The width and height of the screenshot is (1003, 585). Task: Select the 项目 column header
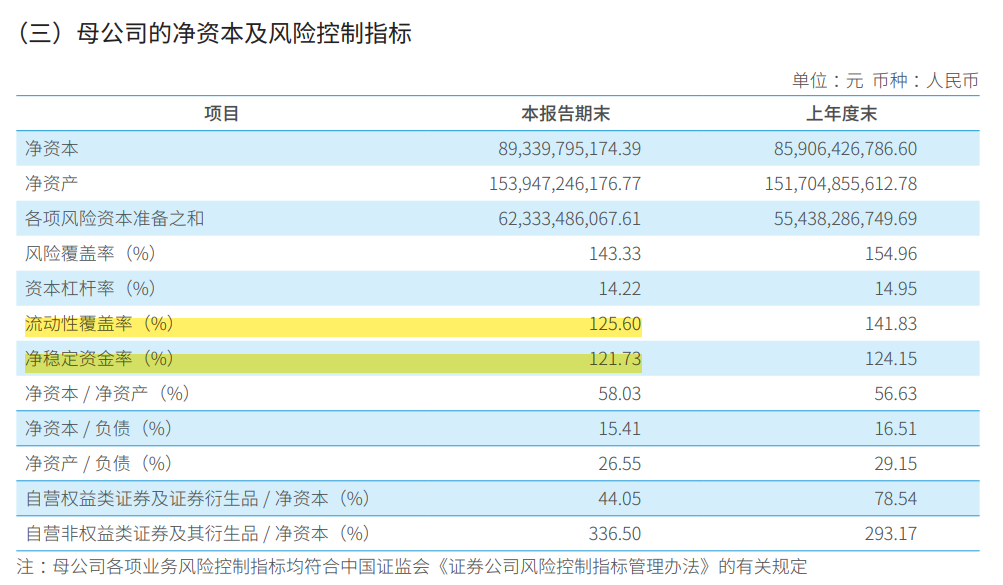(221, 114)
